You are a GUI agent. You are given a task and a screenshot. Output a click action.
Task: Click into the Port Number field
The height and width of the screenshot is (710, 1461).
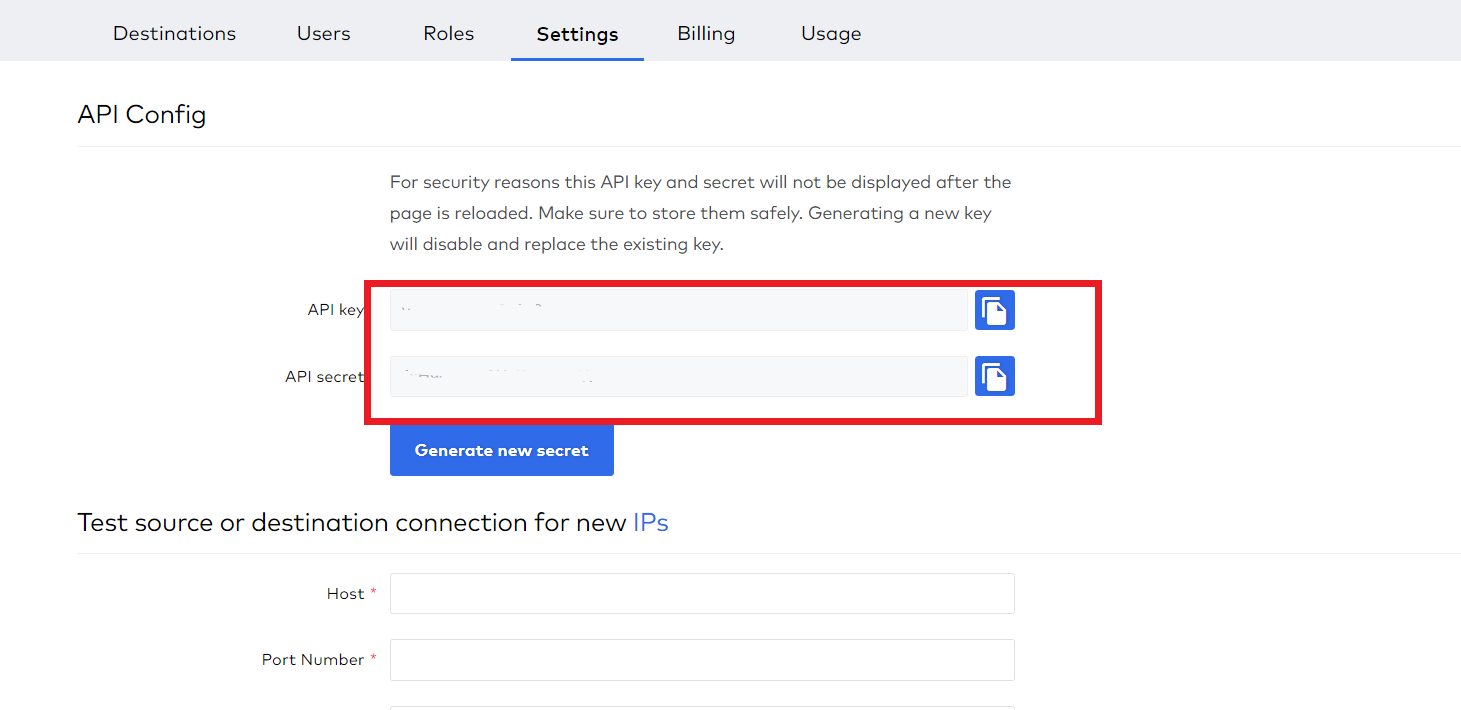(x=702, y=659)
